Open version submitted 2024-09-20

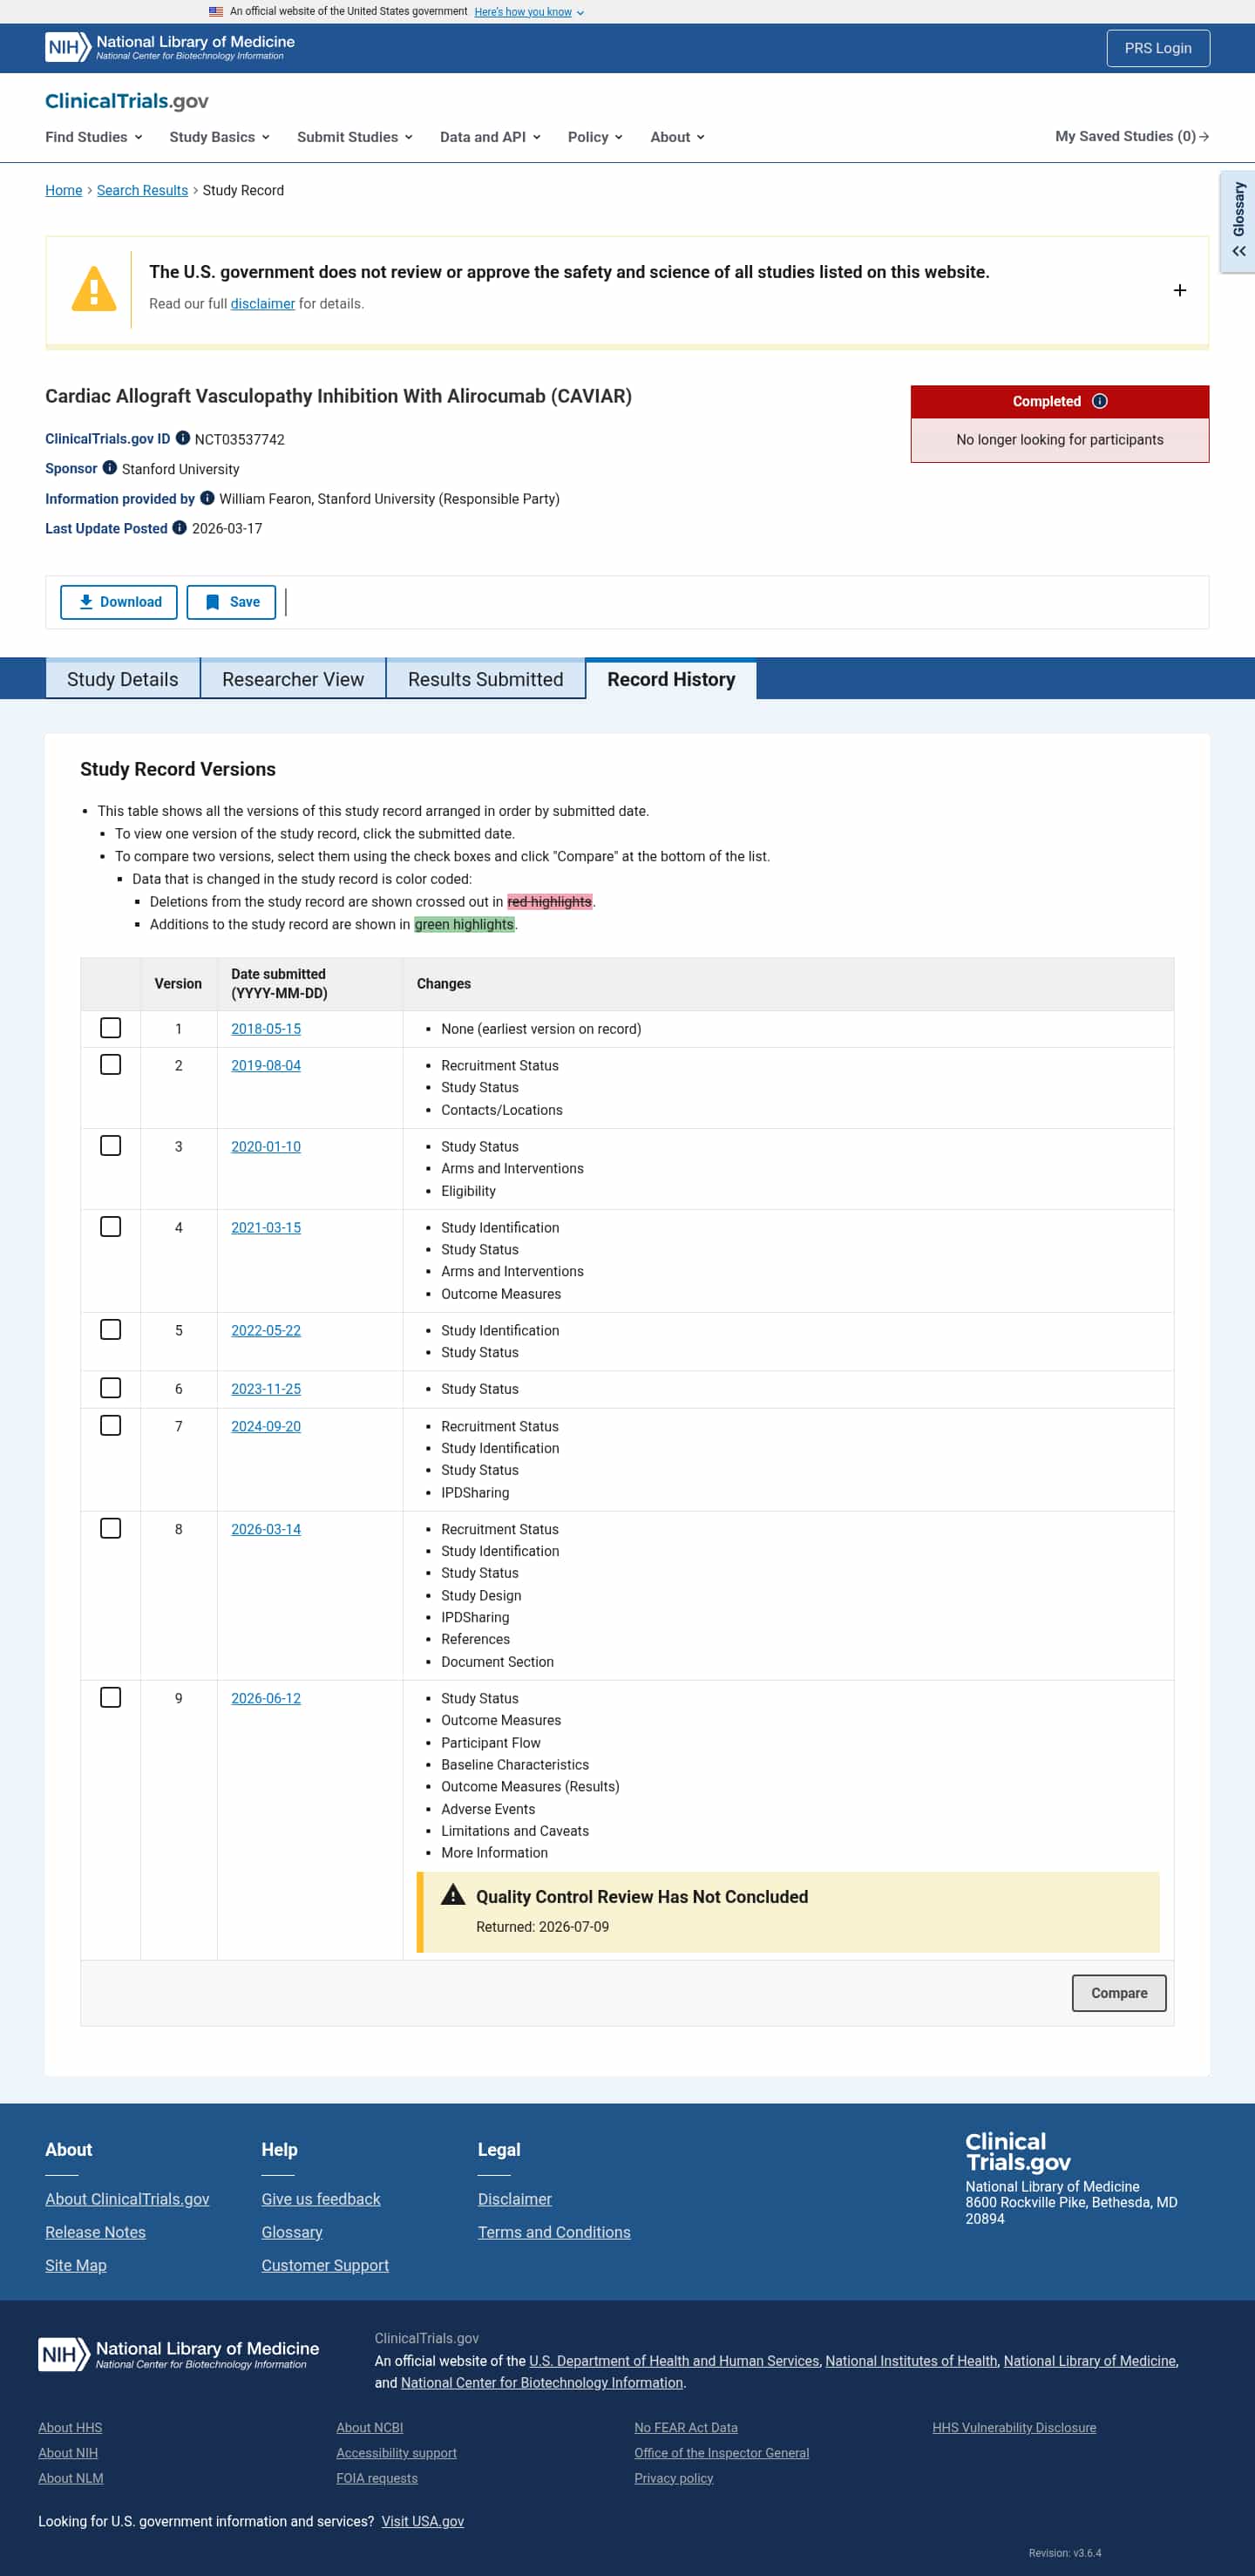(266, 1427)
